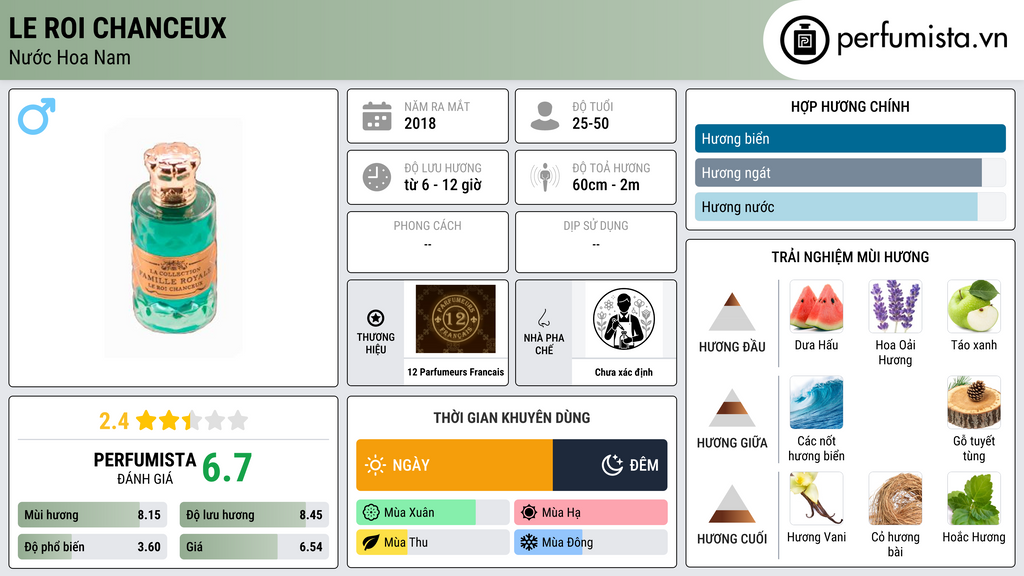This screenshot has width=1024, height=576.
Task: Click the sillage icon beside Độ toả hương
Action: [545, 177]
